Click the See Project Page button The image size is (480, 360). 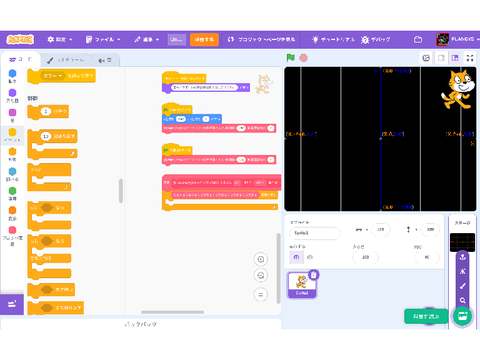click(261, 39)
